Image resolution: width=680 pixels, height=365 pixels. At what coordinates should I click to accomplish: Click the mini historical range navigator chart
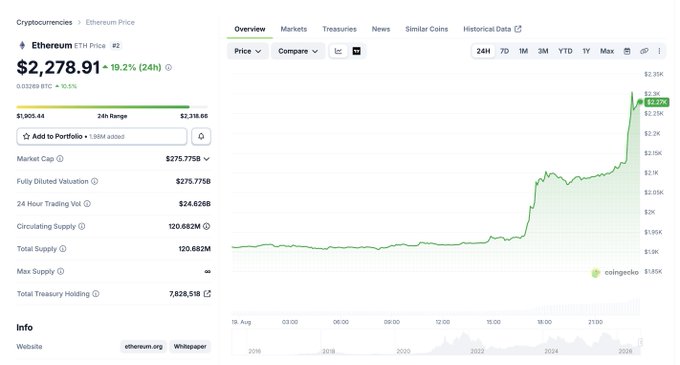click(436, 342)
